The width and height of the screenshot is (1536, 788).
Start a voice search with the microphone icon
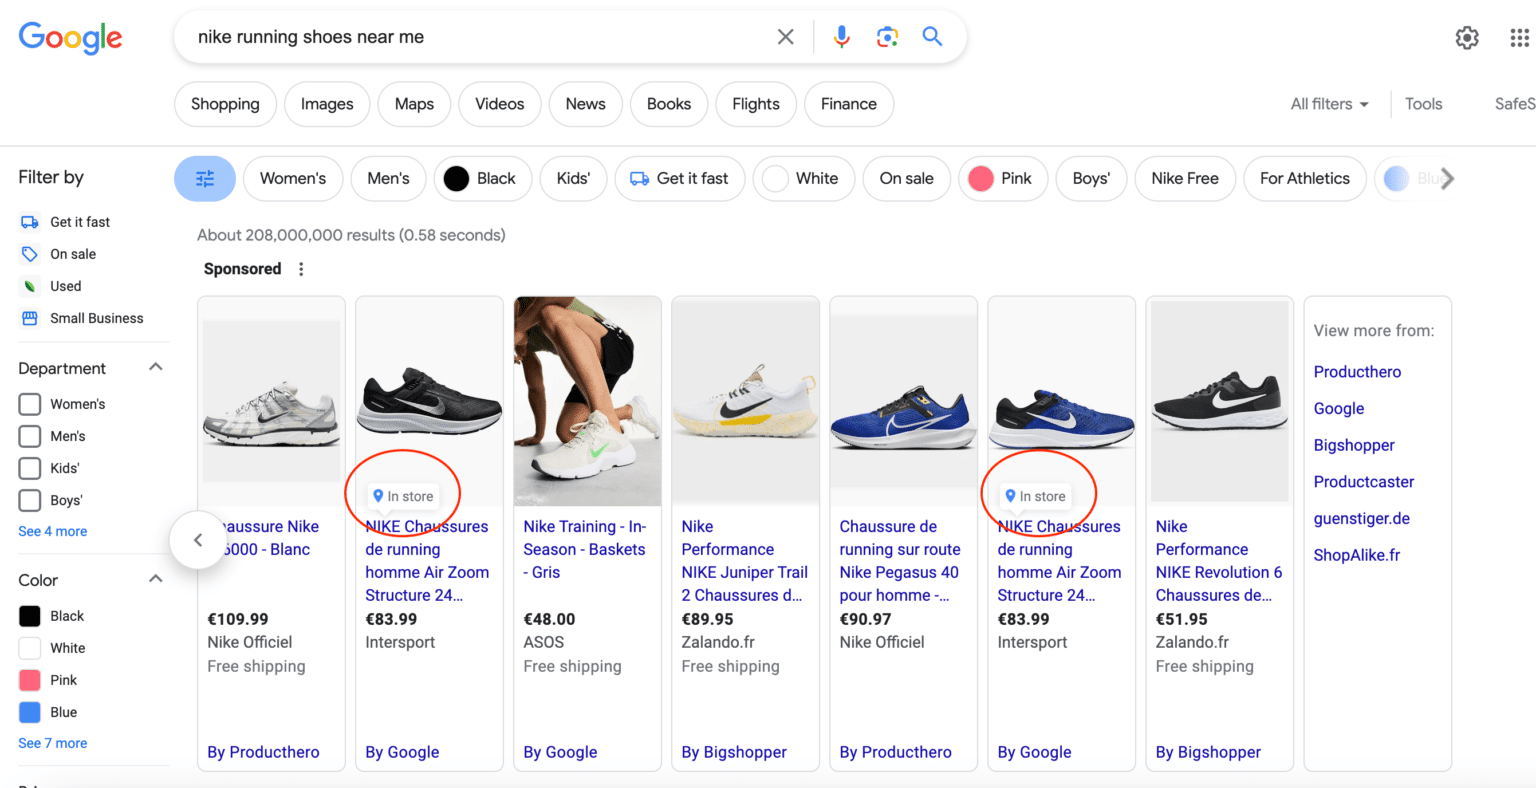[841, 36]
